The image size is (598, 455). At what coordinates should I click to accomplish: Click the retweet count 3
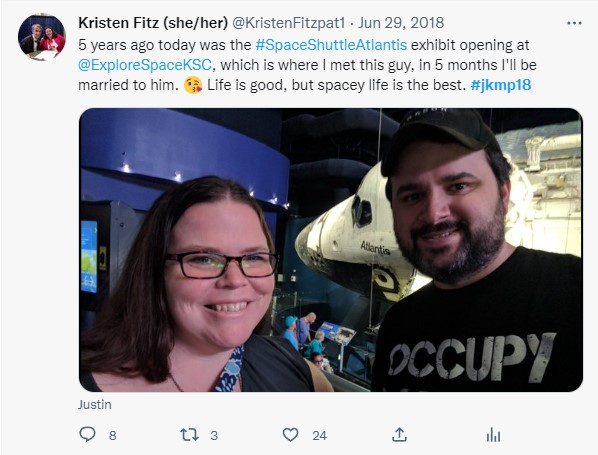tap(214, 435)
